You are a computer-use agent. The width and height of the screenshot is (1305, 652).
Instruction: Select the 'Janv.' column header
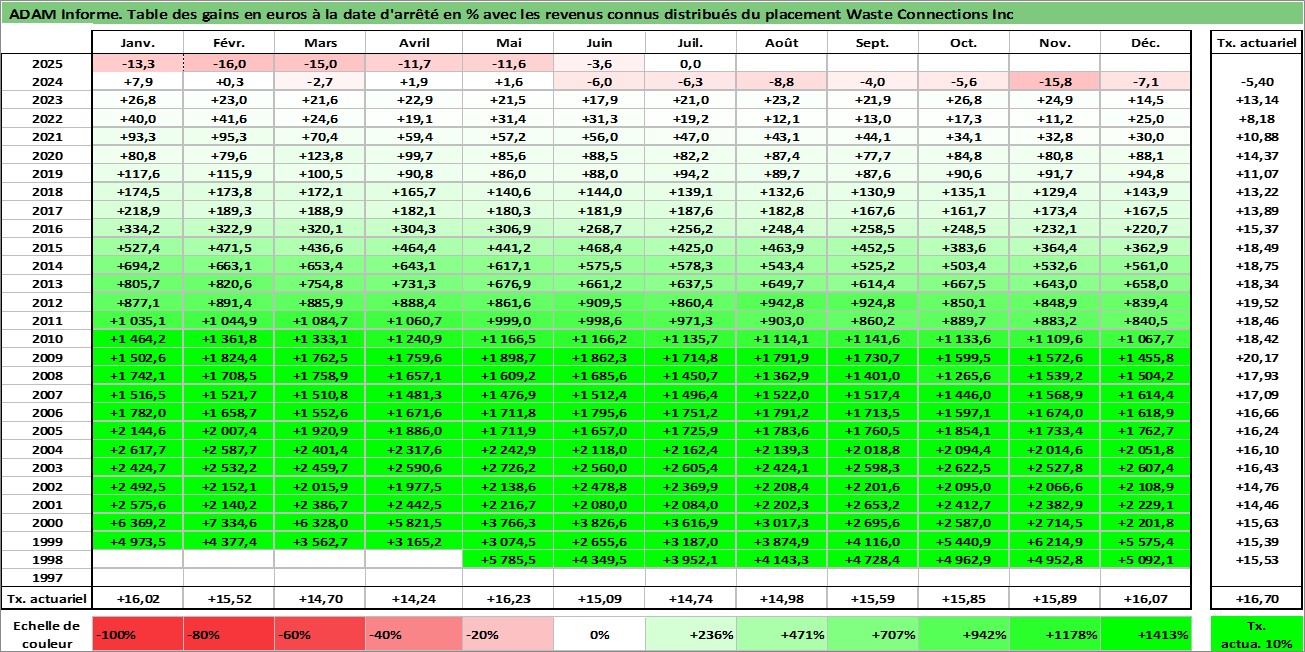tap(137, 43)
